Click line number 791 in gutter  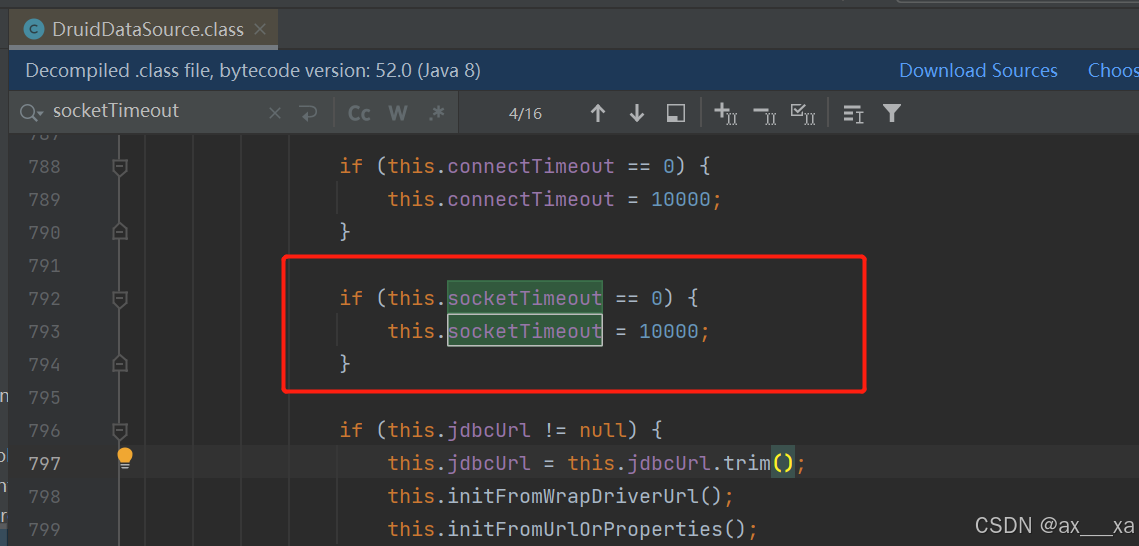(44, 266)
